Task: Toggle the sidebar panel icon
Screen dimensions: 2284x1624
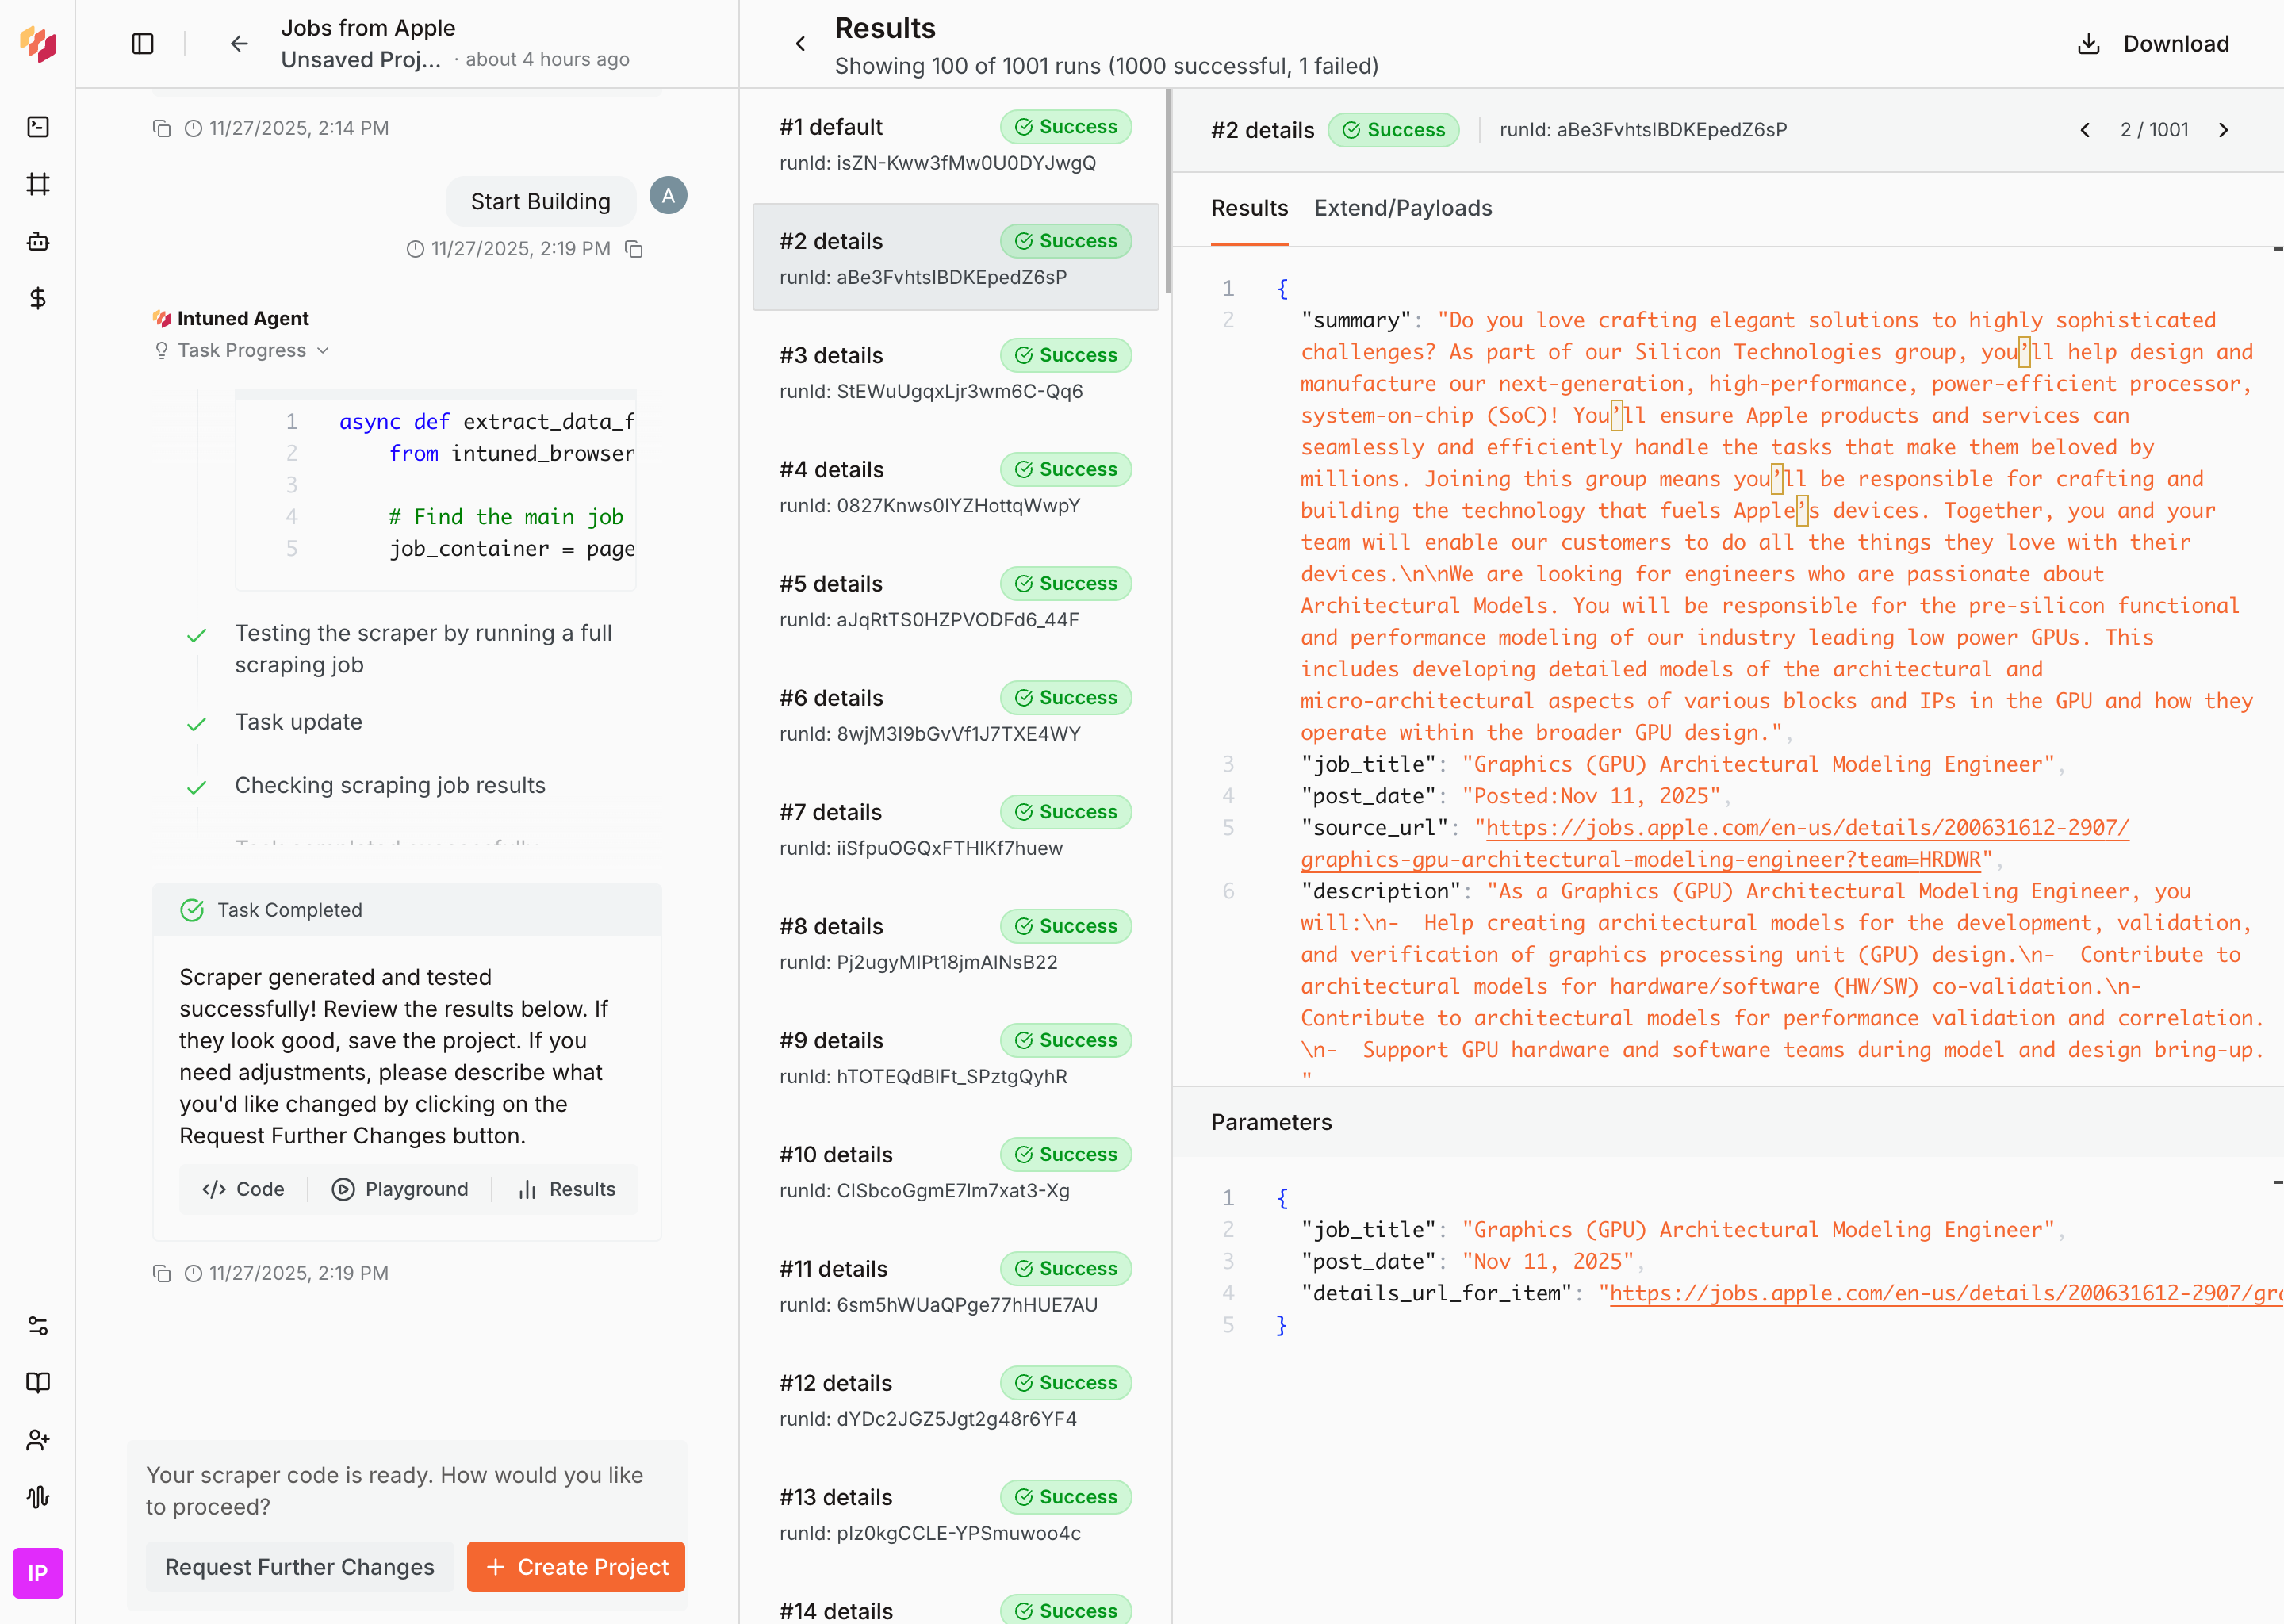Action: tap(142, 44)
